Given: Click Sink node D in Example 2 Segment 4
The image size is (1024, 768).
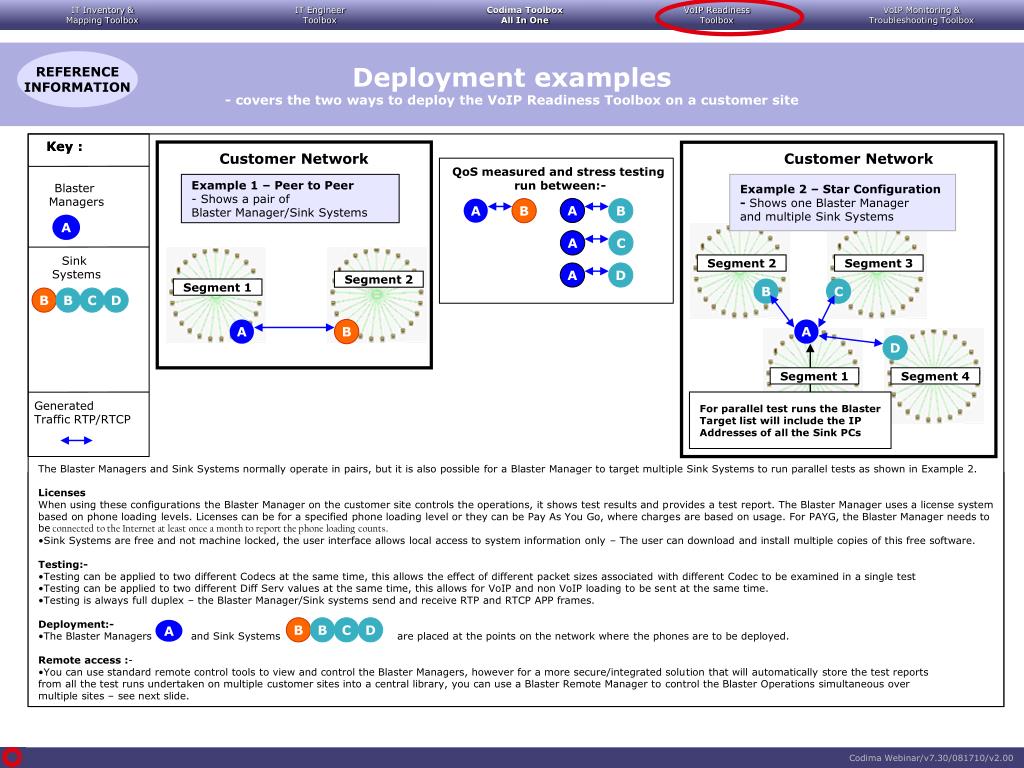Looking at the screenshot, I should (895, 347).
